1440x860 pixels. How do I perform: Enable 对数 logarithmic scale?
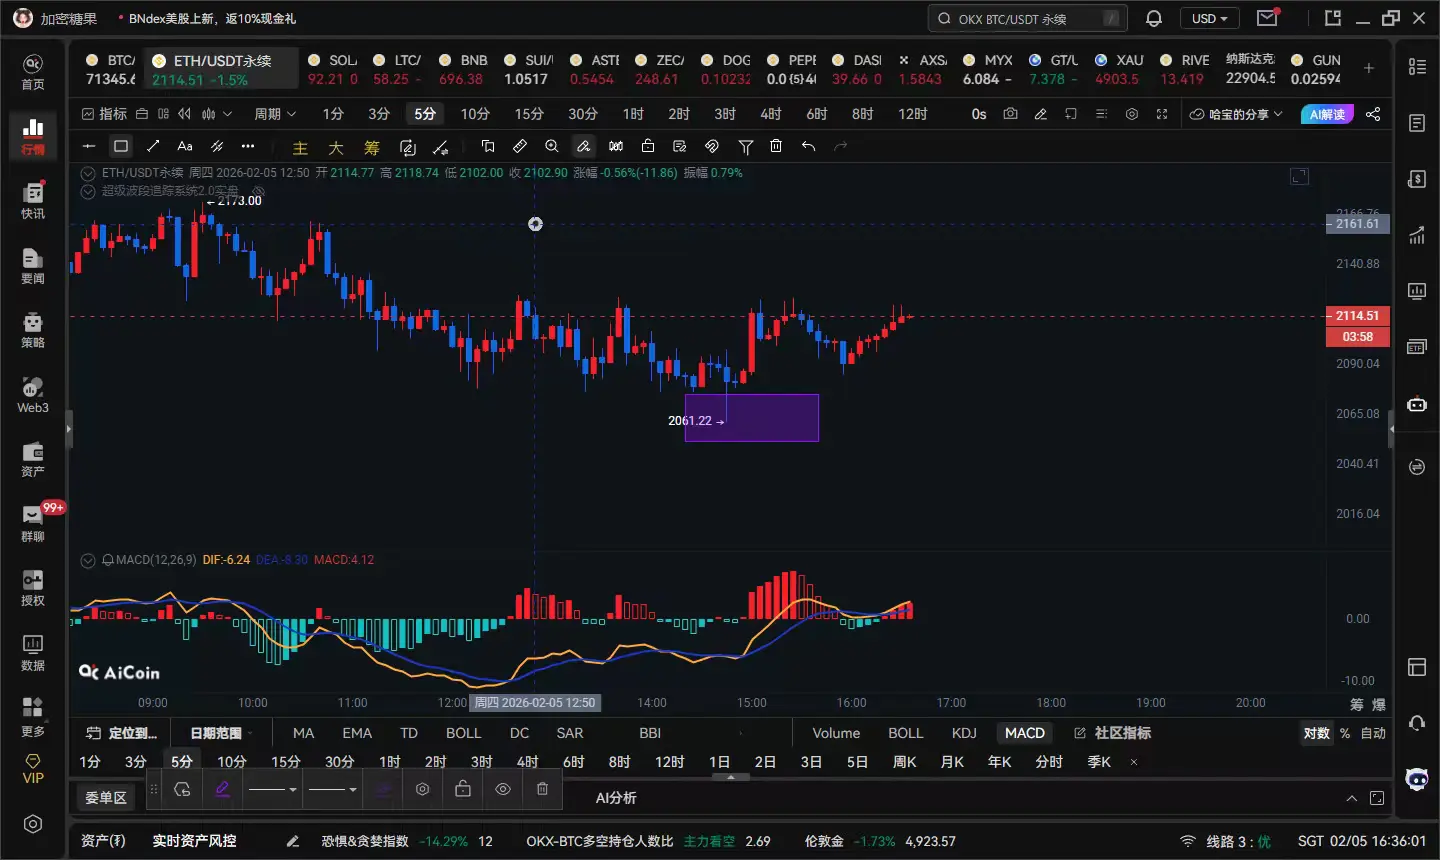coord(1316,733)
